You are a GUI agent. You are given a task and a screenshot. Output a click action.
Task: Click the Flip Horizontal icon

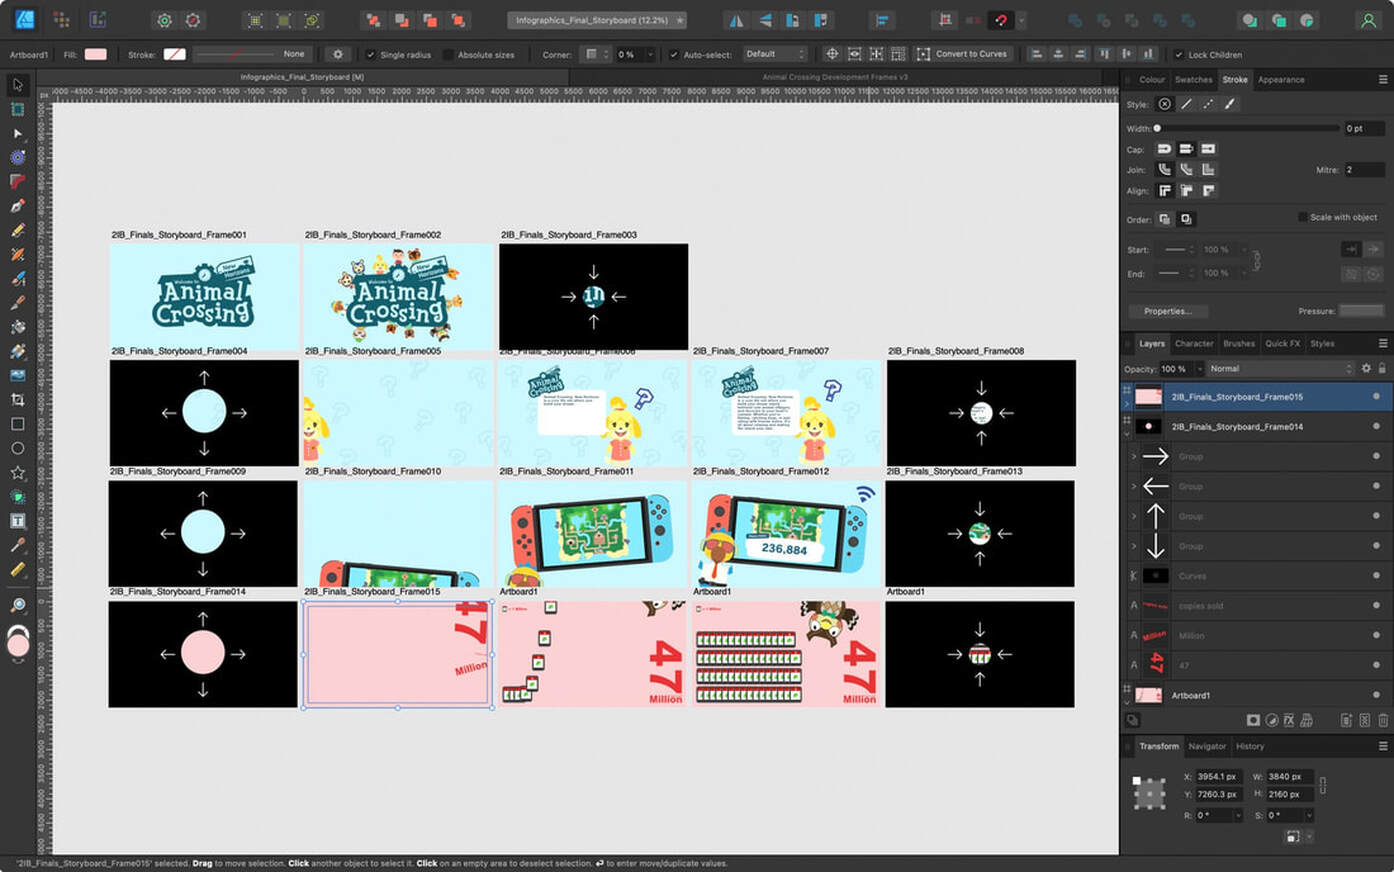coord(736,20)
